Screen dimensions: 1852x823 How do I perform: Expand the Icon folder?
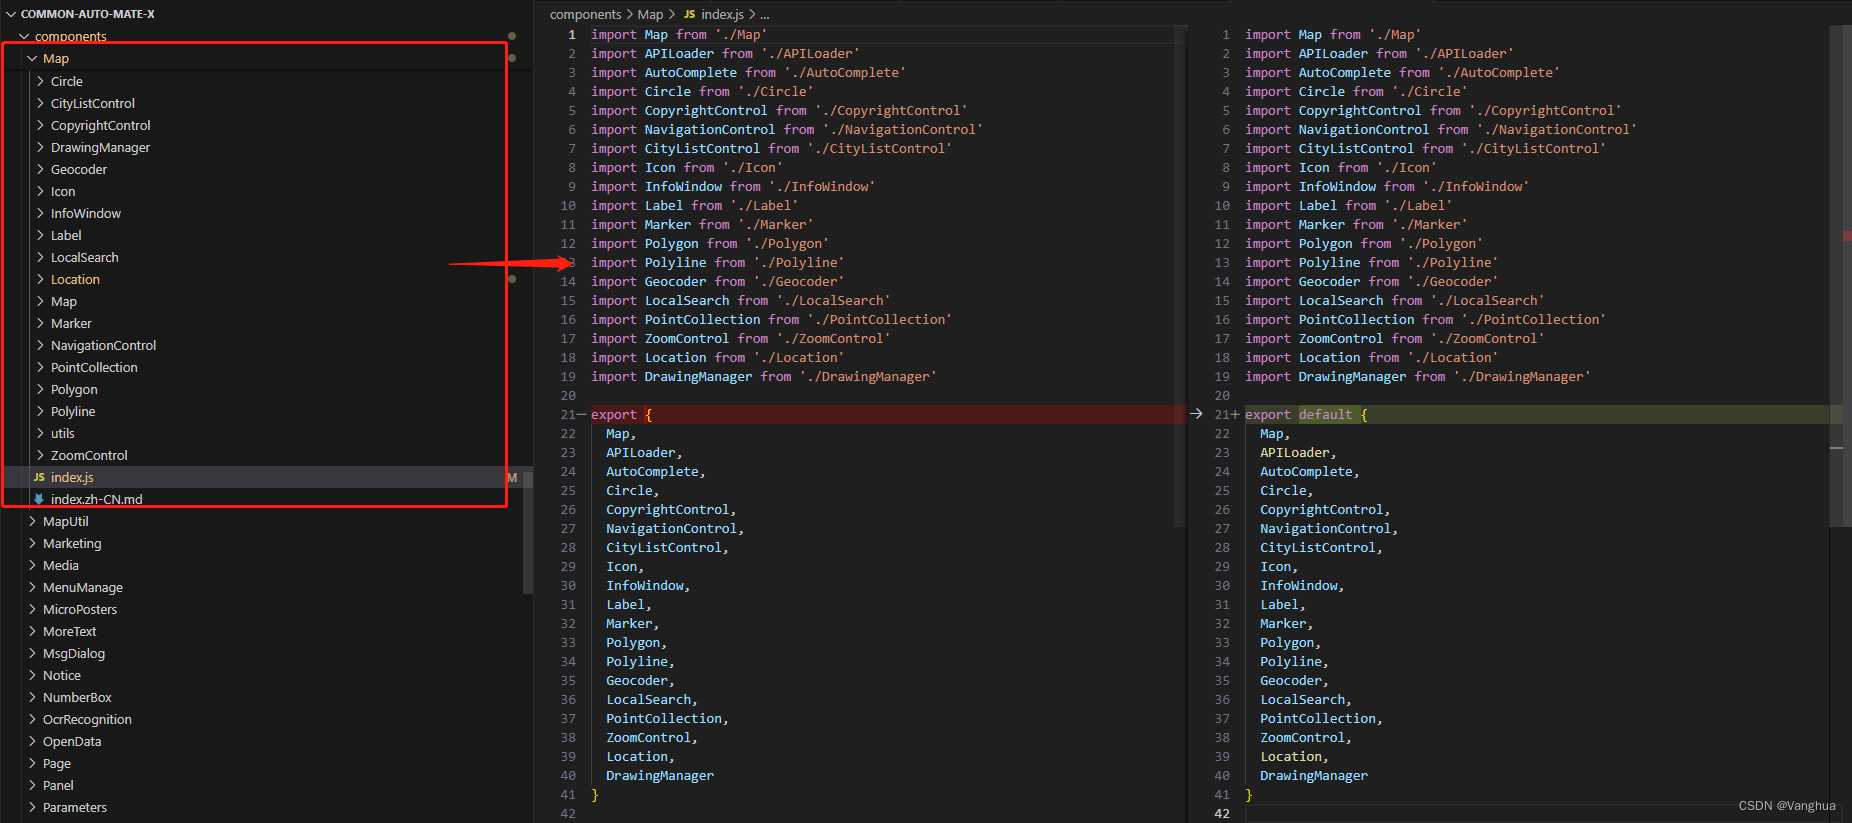(62, 191)
